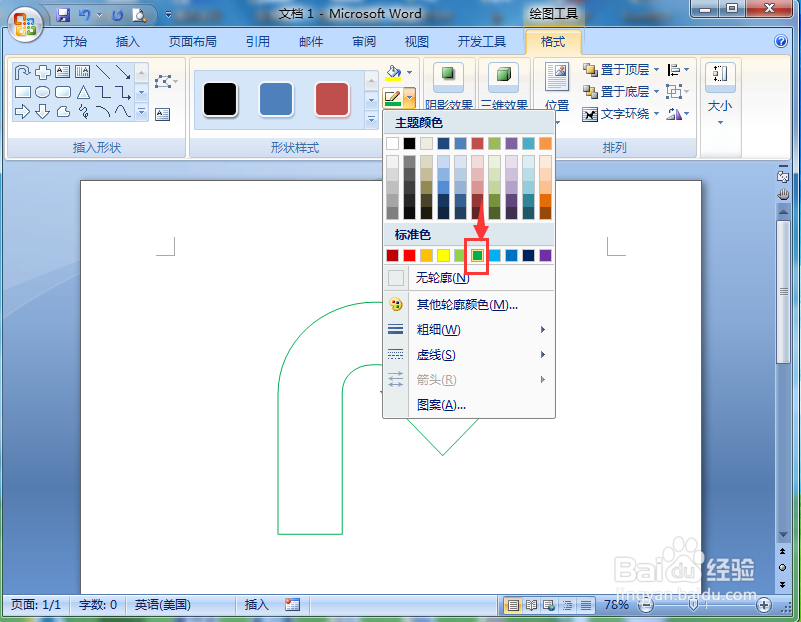Pick the cross shape in the gallery
Image resolution: width=801 pixels, height=622 pixels.
(x=42, y=73)
